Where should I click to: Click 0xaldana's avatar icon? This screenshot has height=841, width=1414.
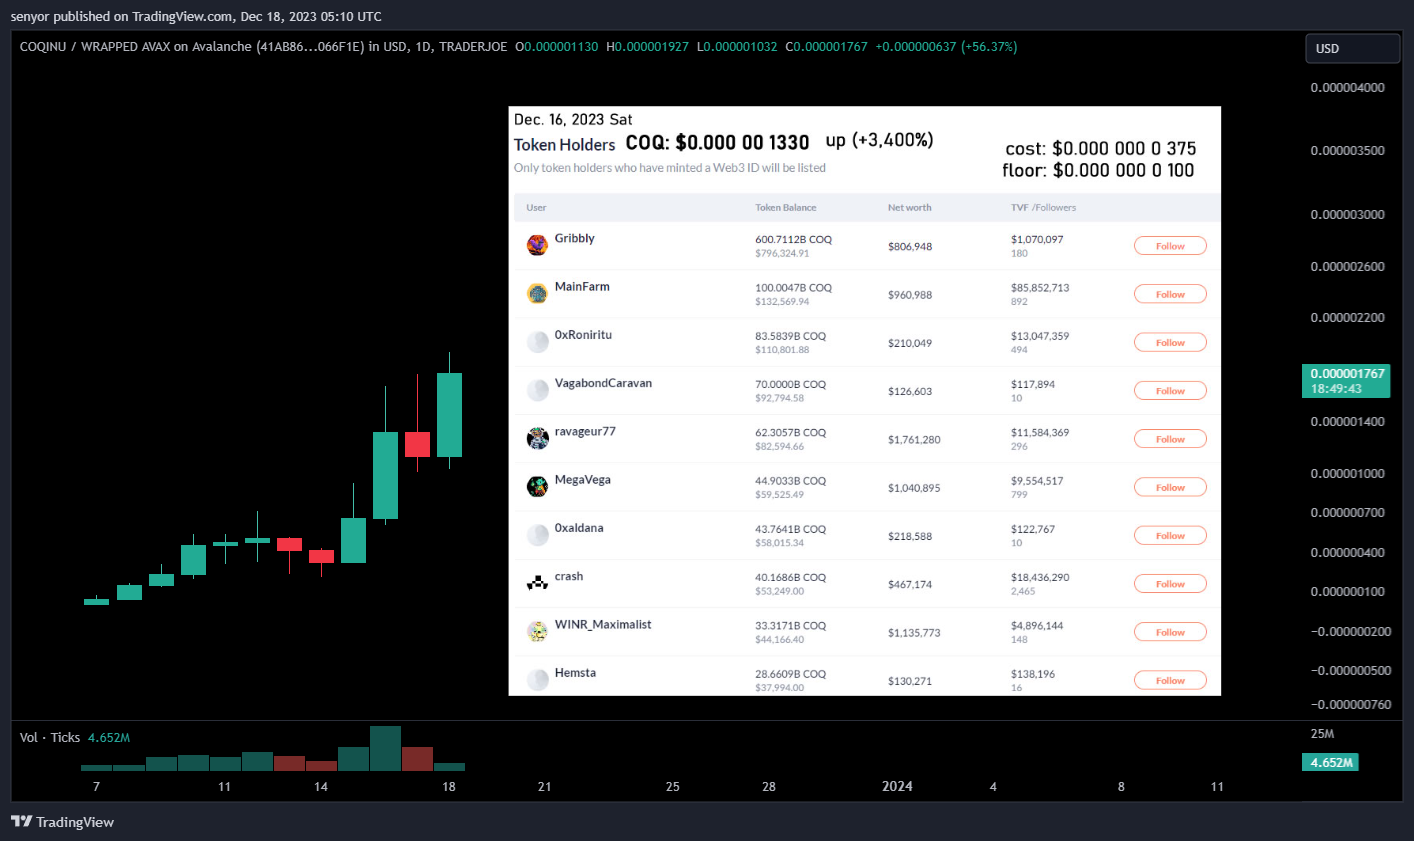click(537, 535)
